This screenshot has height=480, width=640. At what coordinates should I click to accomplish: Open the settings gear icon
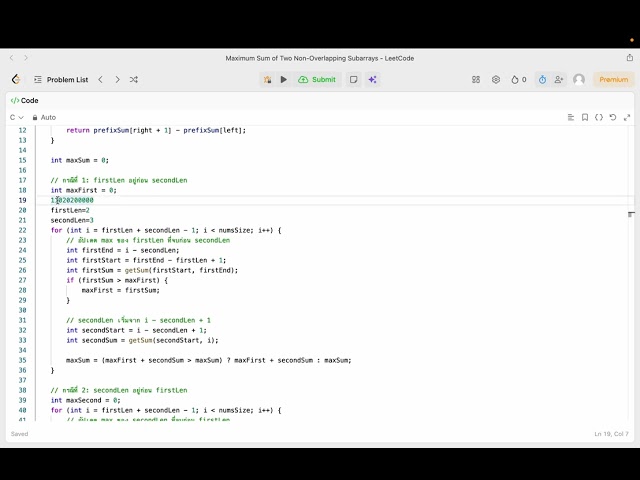click(x=496, y=80)
